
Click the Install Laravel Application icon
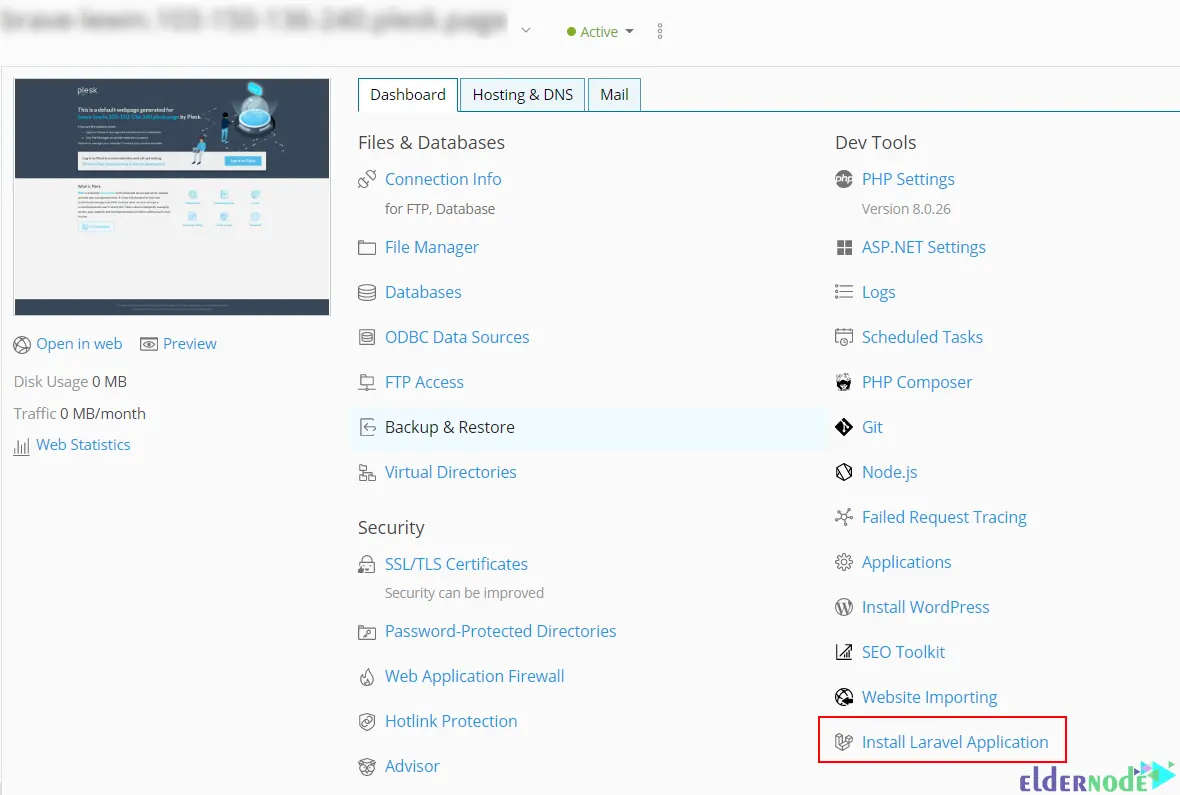[844, 742]
